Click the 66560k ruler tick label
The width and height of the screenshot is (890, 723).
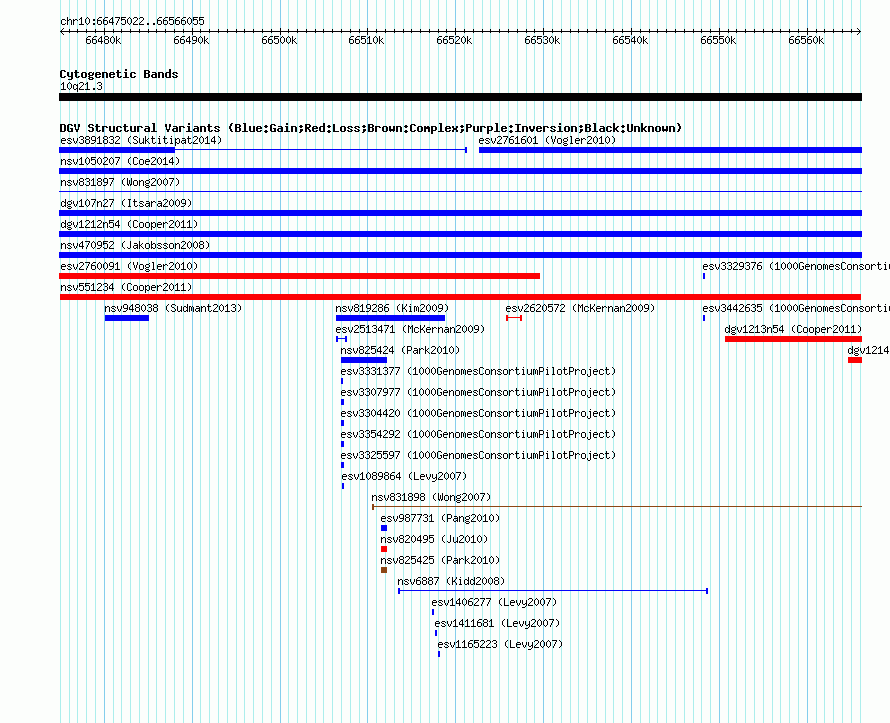806,40
